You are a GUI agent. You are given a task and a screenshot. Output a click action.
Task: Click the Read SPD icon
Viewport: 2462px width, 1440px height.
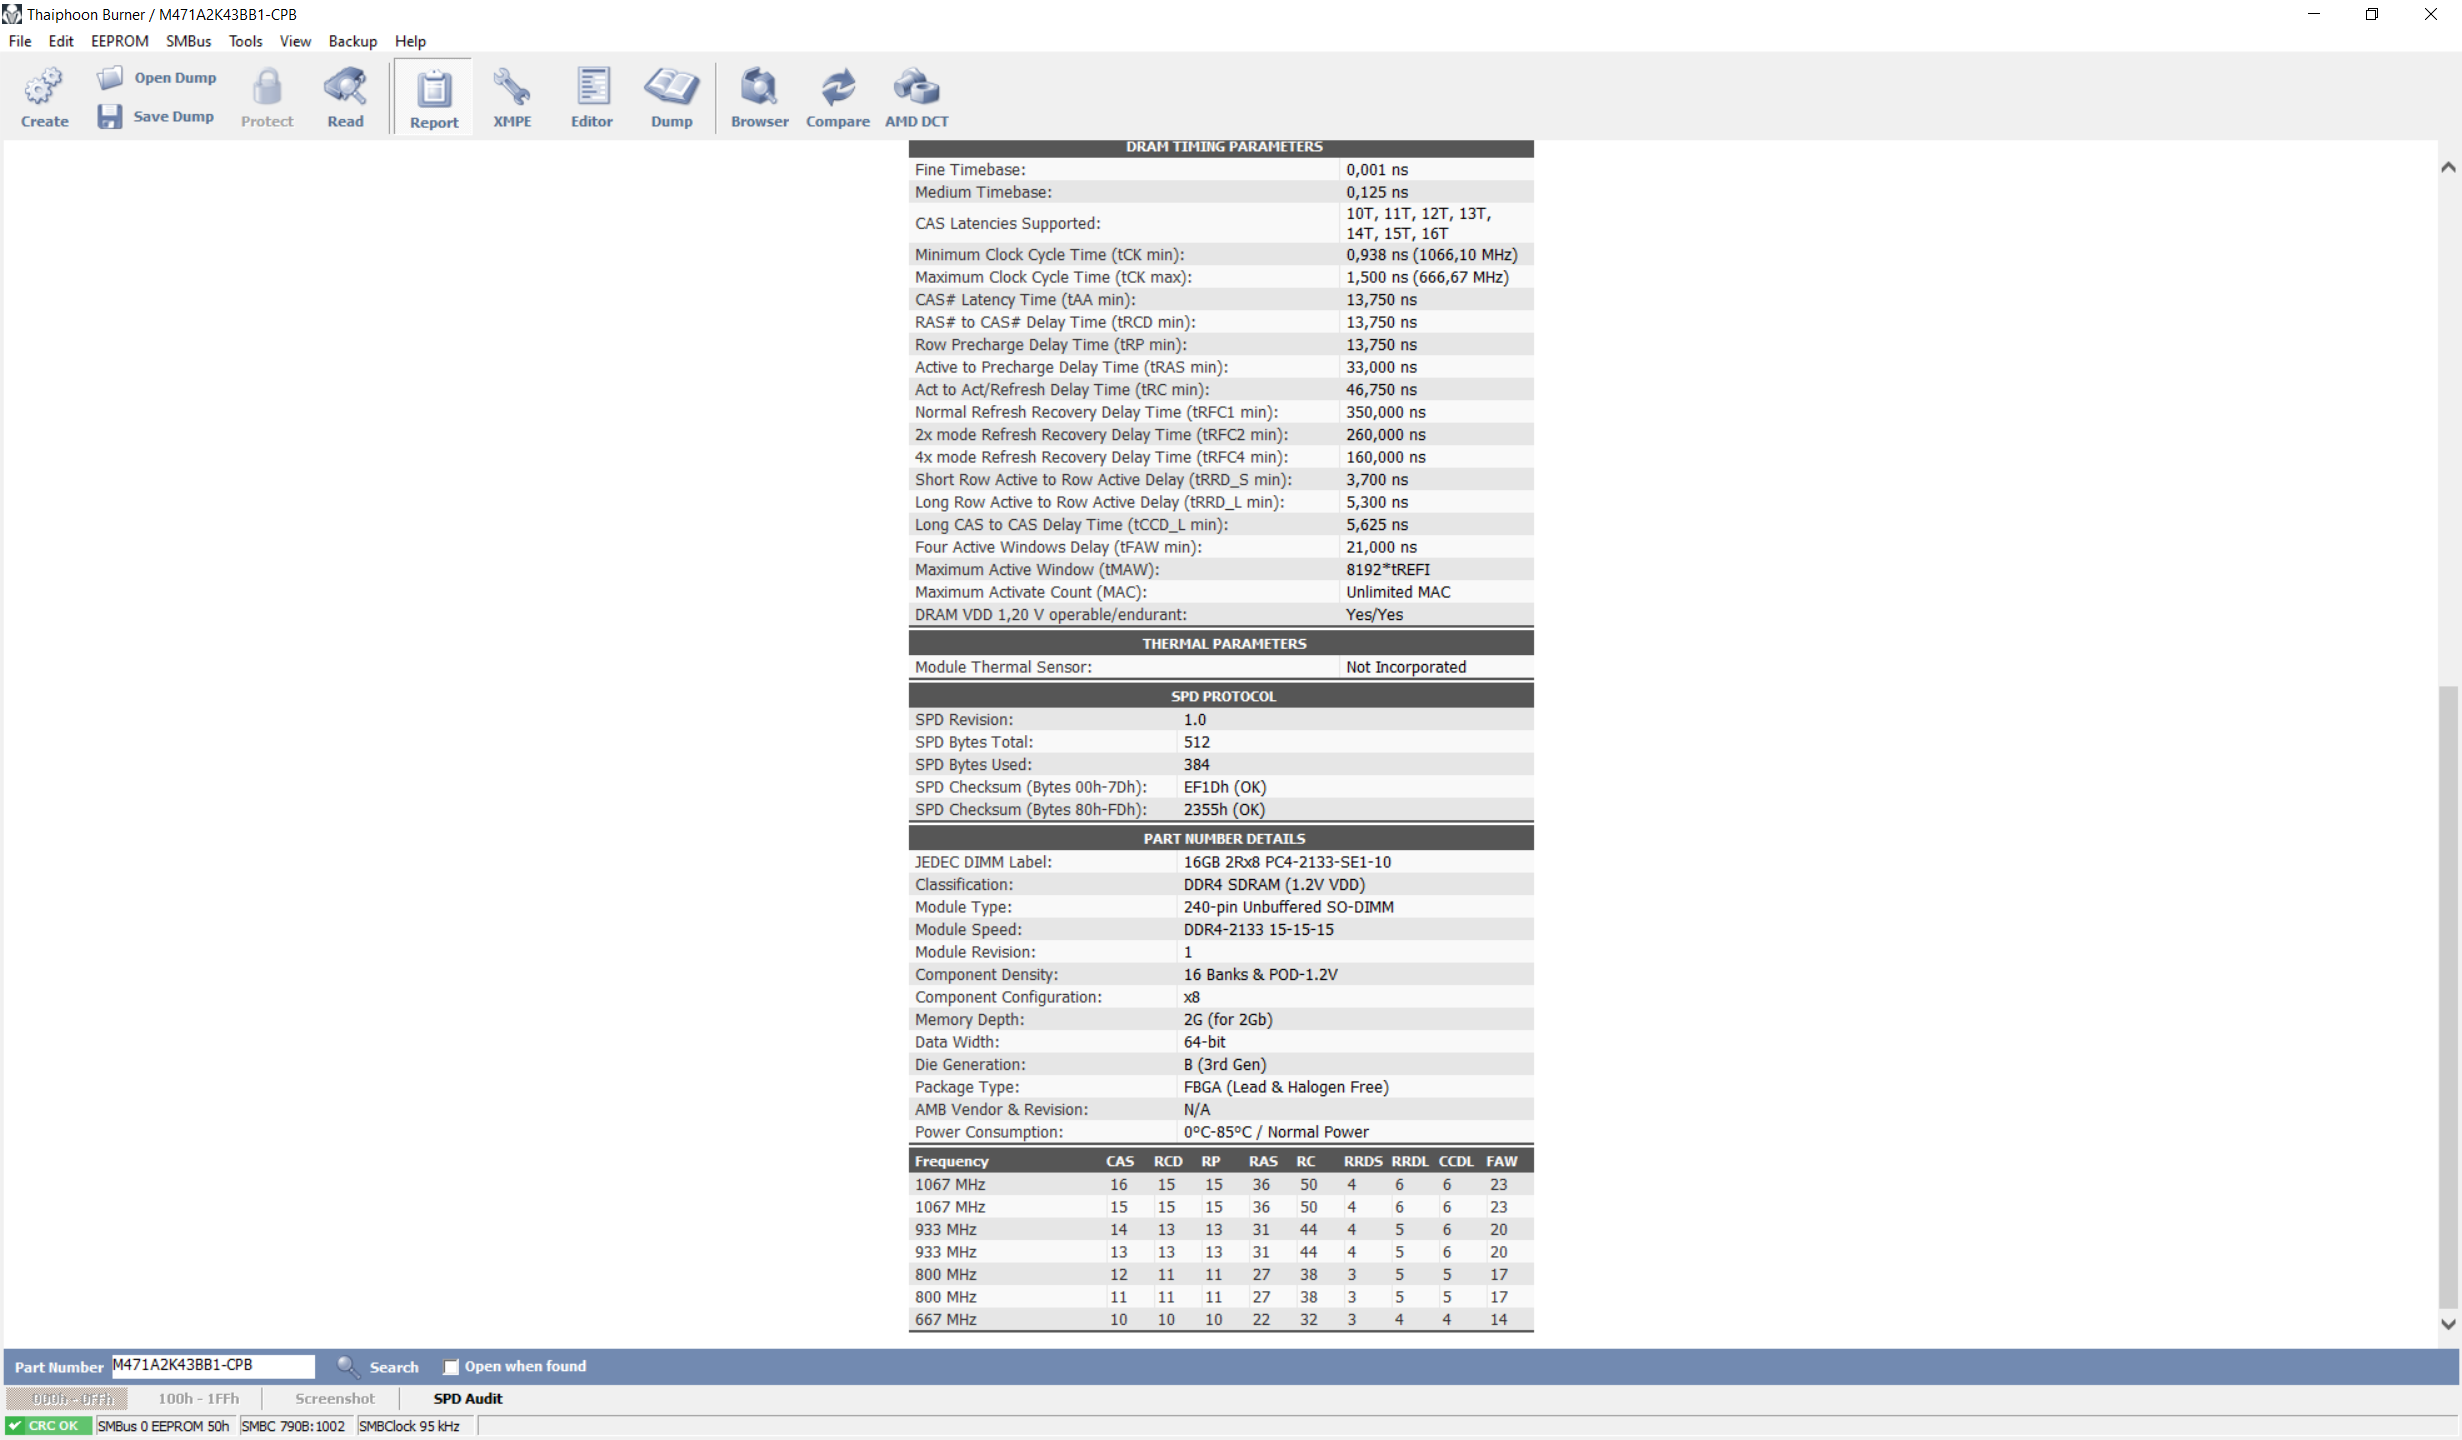pyautogui.click(x=345, y=88)
